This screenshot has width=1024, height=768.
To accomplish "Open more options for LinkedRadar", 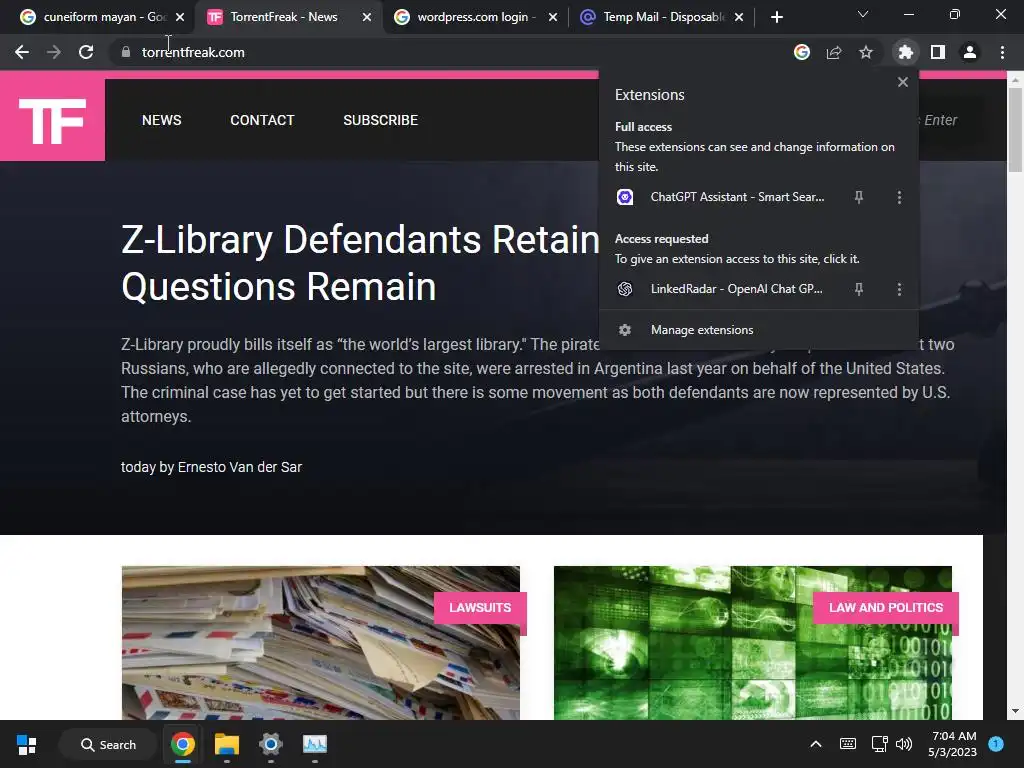I will [x=899, y=289].
